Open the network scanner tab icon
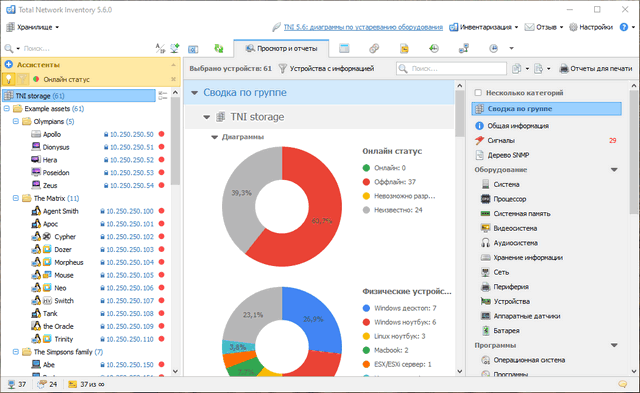The height and width of the screenshot is (393, 640). tap(193, 49)
